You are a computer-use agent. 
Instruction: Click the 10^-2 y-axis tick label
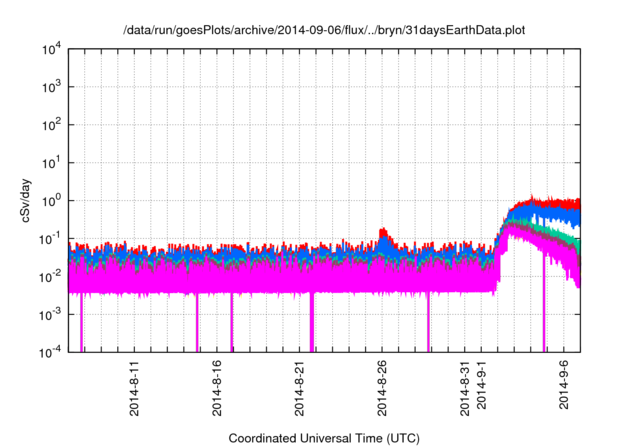coord(50,276)
